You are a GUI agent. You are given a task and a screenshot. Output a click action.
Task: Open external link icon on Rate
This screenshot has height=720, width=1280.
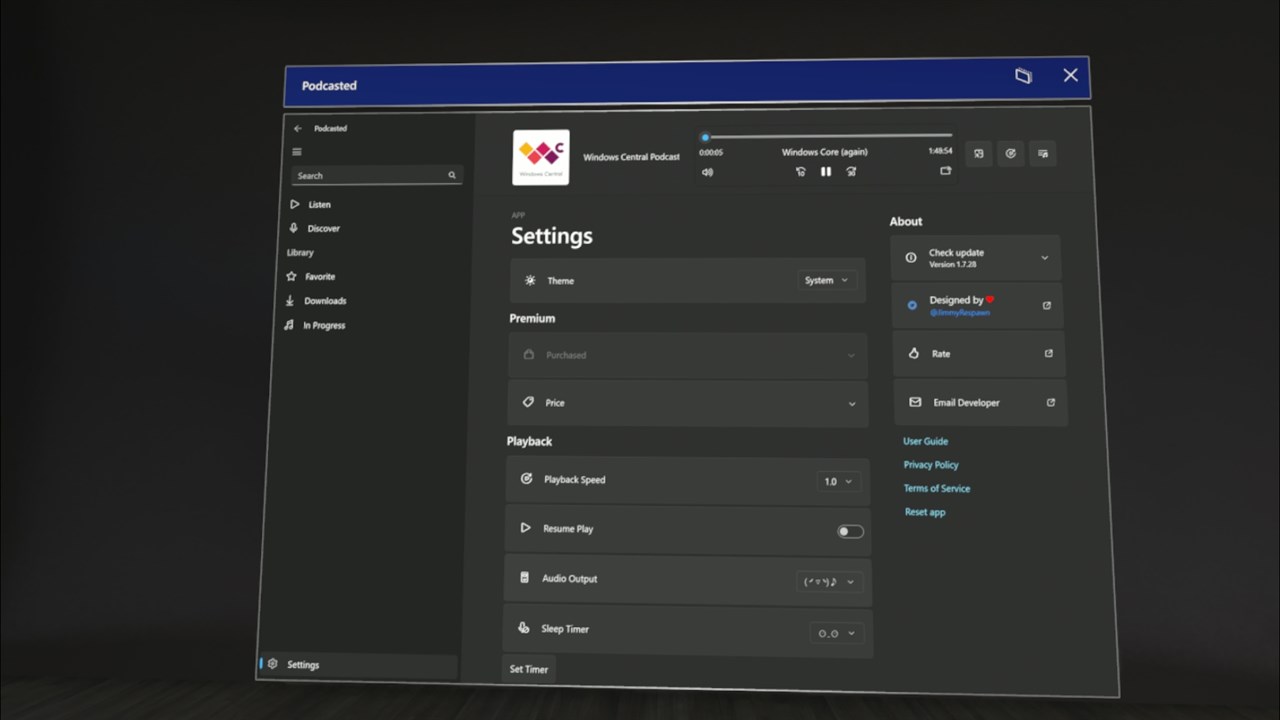click(1049, 353)
